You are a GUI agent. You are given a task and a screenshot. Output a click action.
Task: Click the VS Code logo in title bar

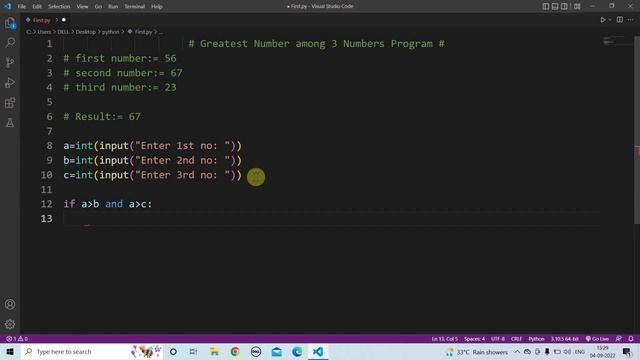click(7, 6)
